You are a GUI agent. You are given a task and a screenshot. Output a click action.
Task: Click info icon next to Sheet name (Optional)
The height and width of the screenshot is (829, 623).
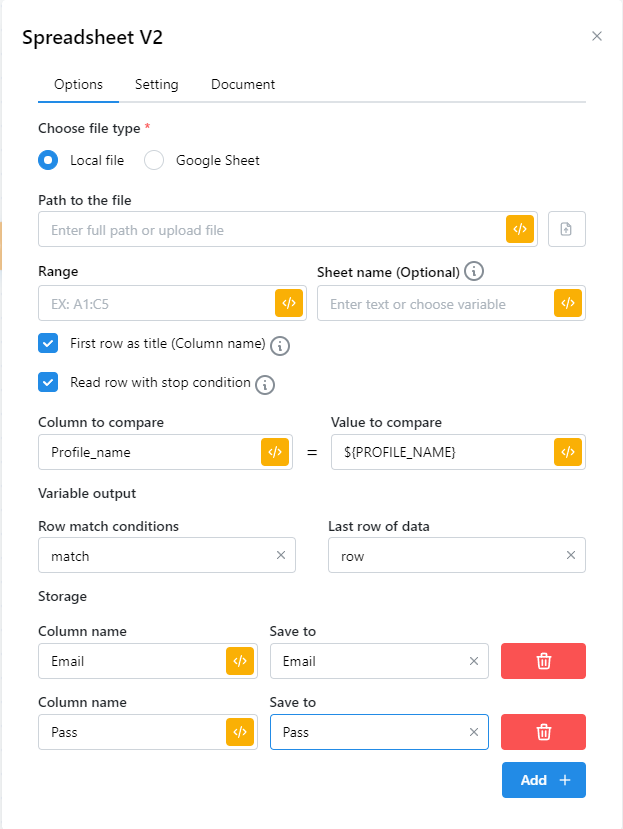point(475,272)
